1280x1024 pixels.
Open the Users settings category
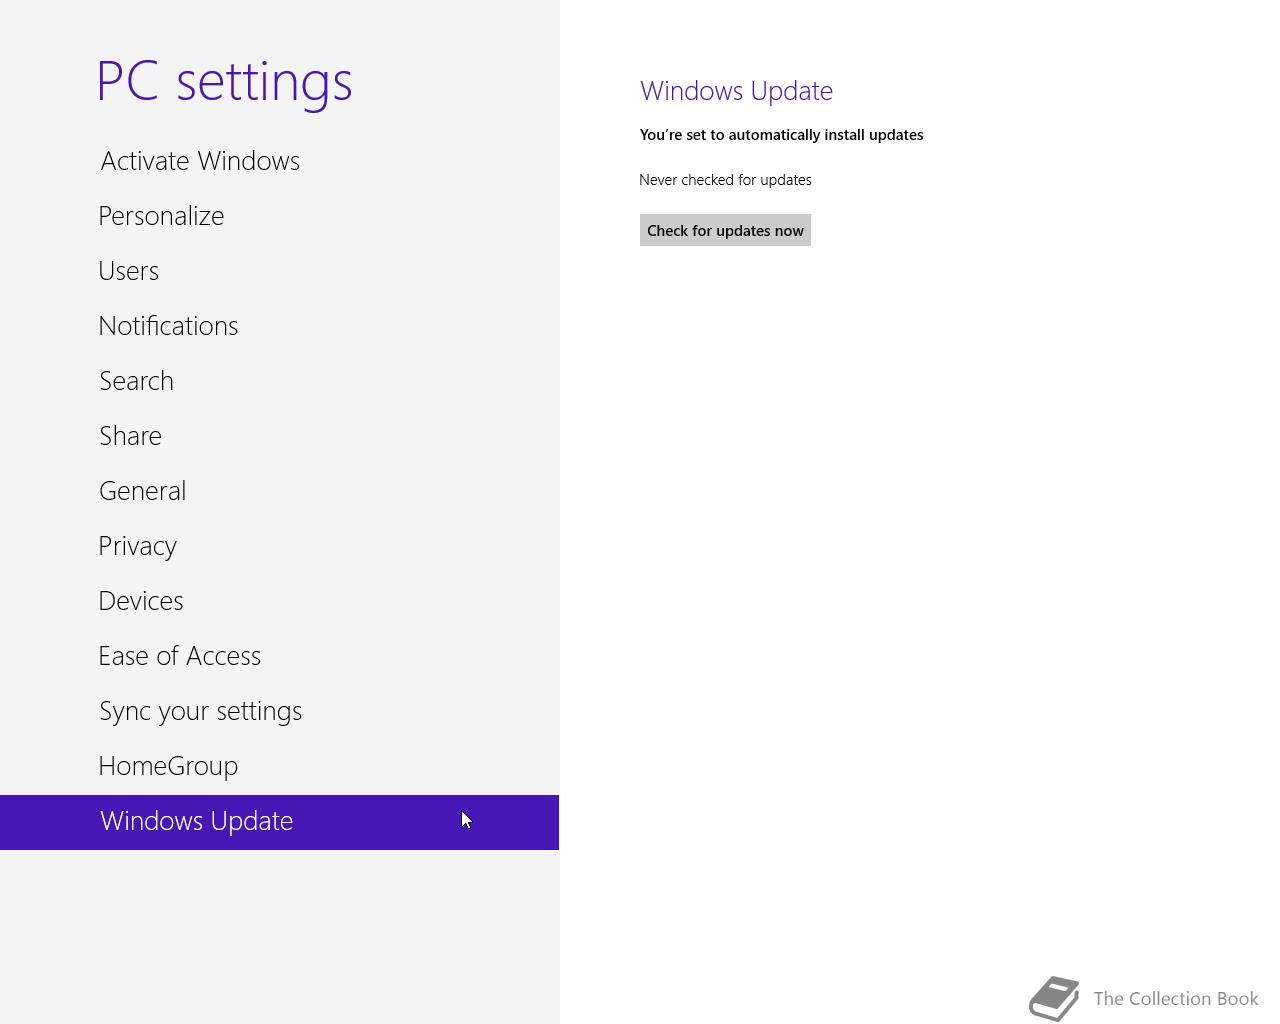click(x=279, y=272)
